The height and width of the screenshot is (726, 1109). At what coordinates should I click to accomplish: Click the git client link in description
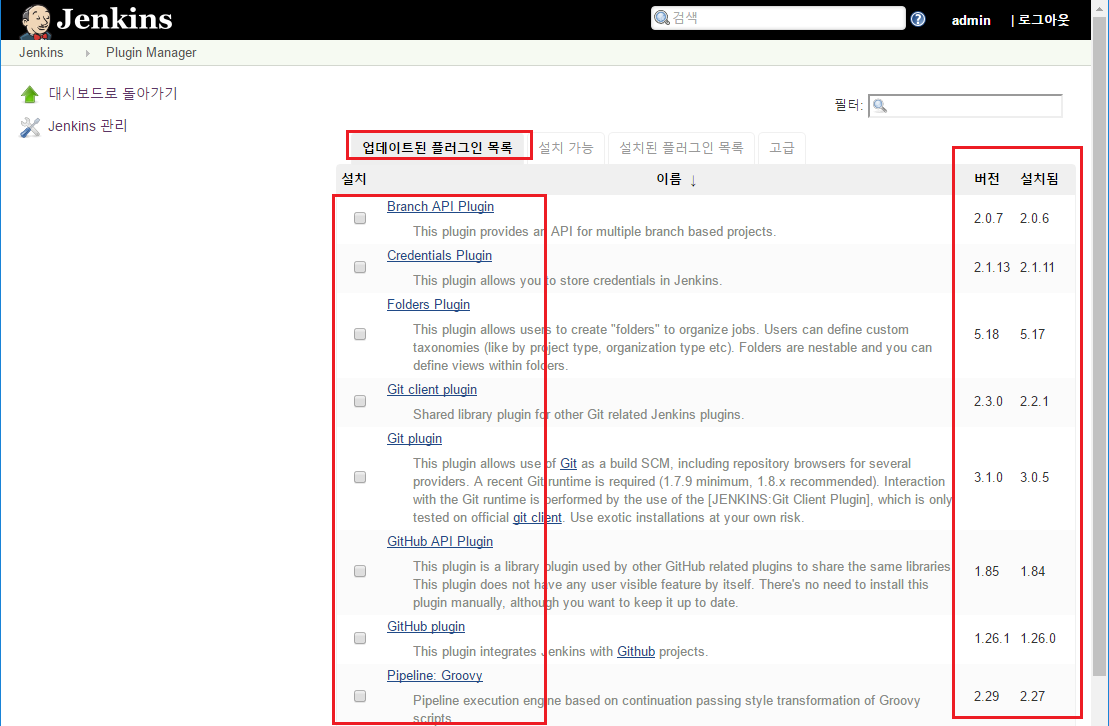537,517
